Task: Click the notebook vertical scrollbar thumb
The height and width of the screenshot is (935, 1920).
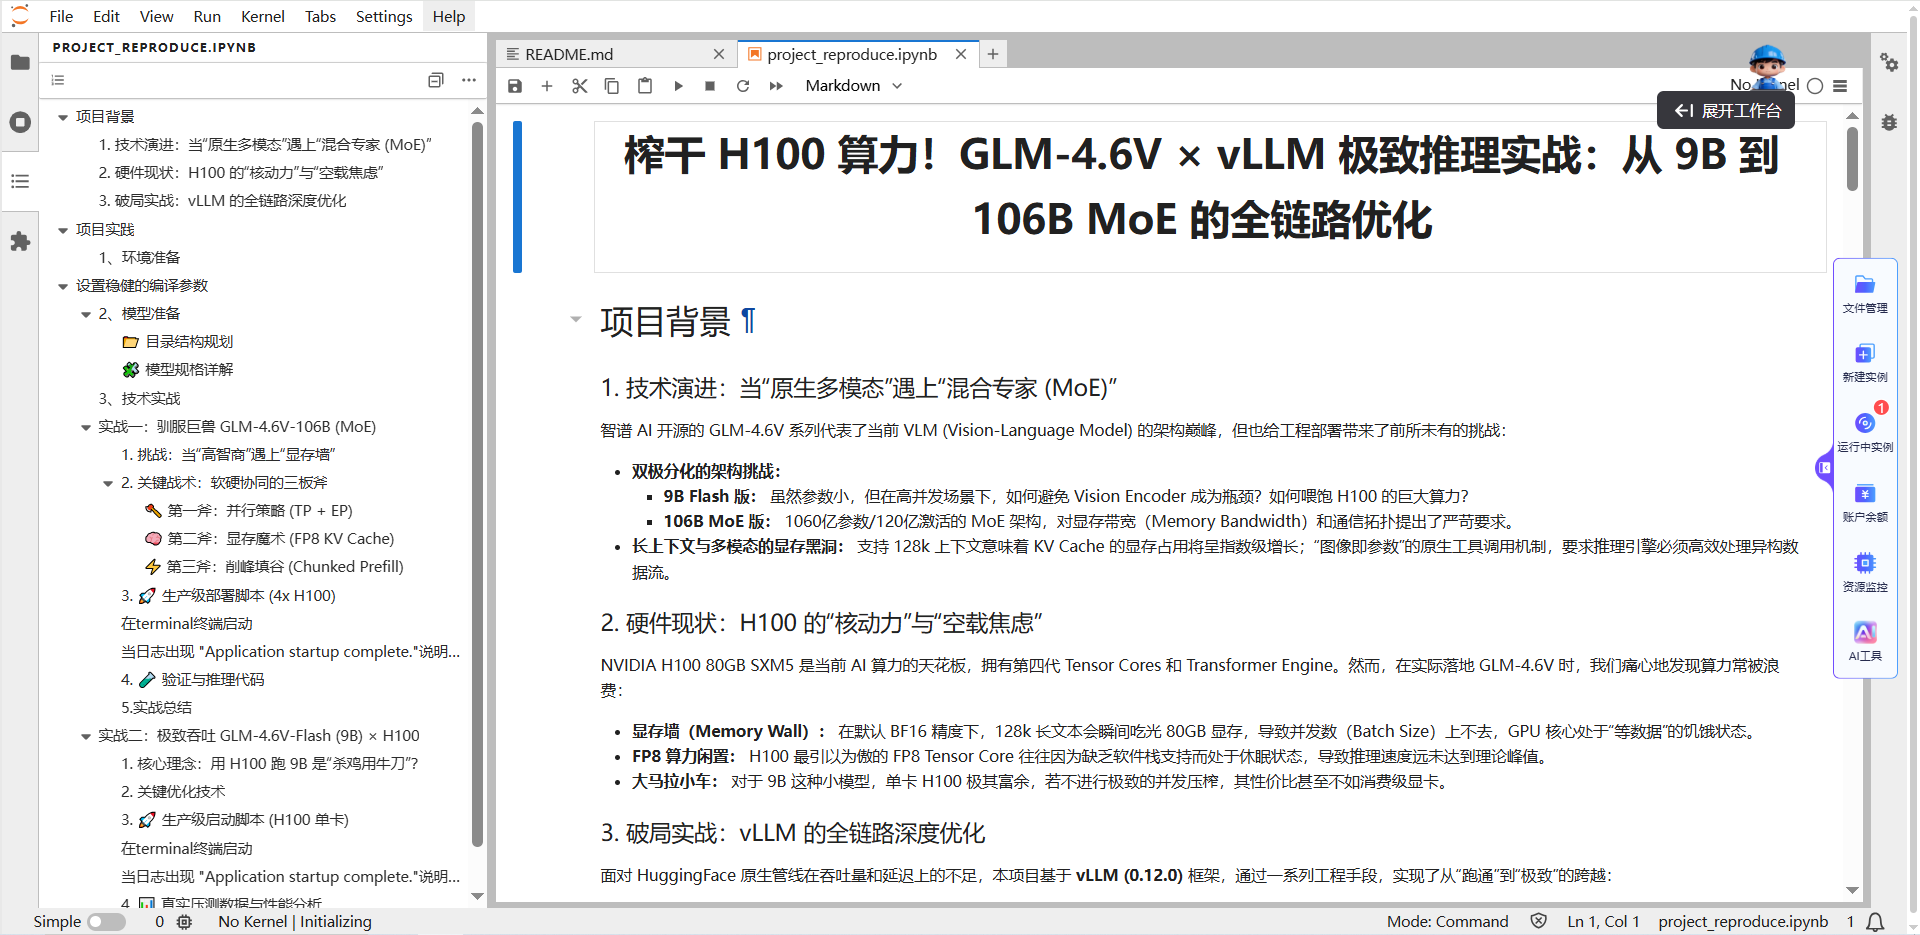Action: [x=1852, y=158]
